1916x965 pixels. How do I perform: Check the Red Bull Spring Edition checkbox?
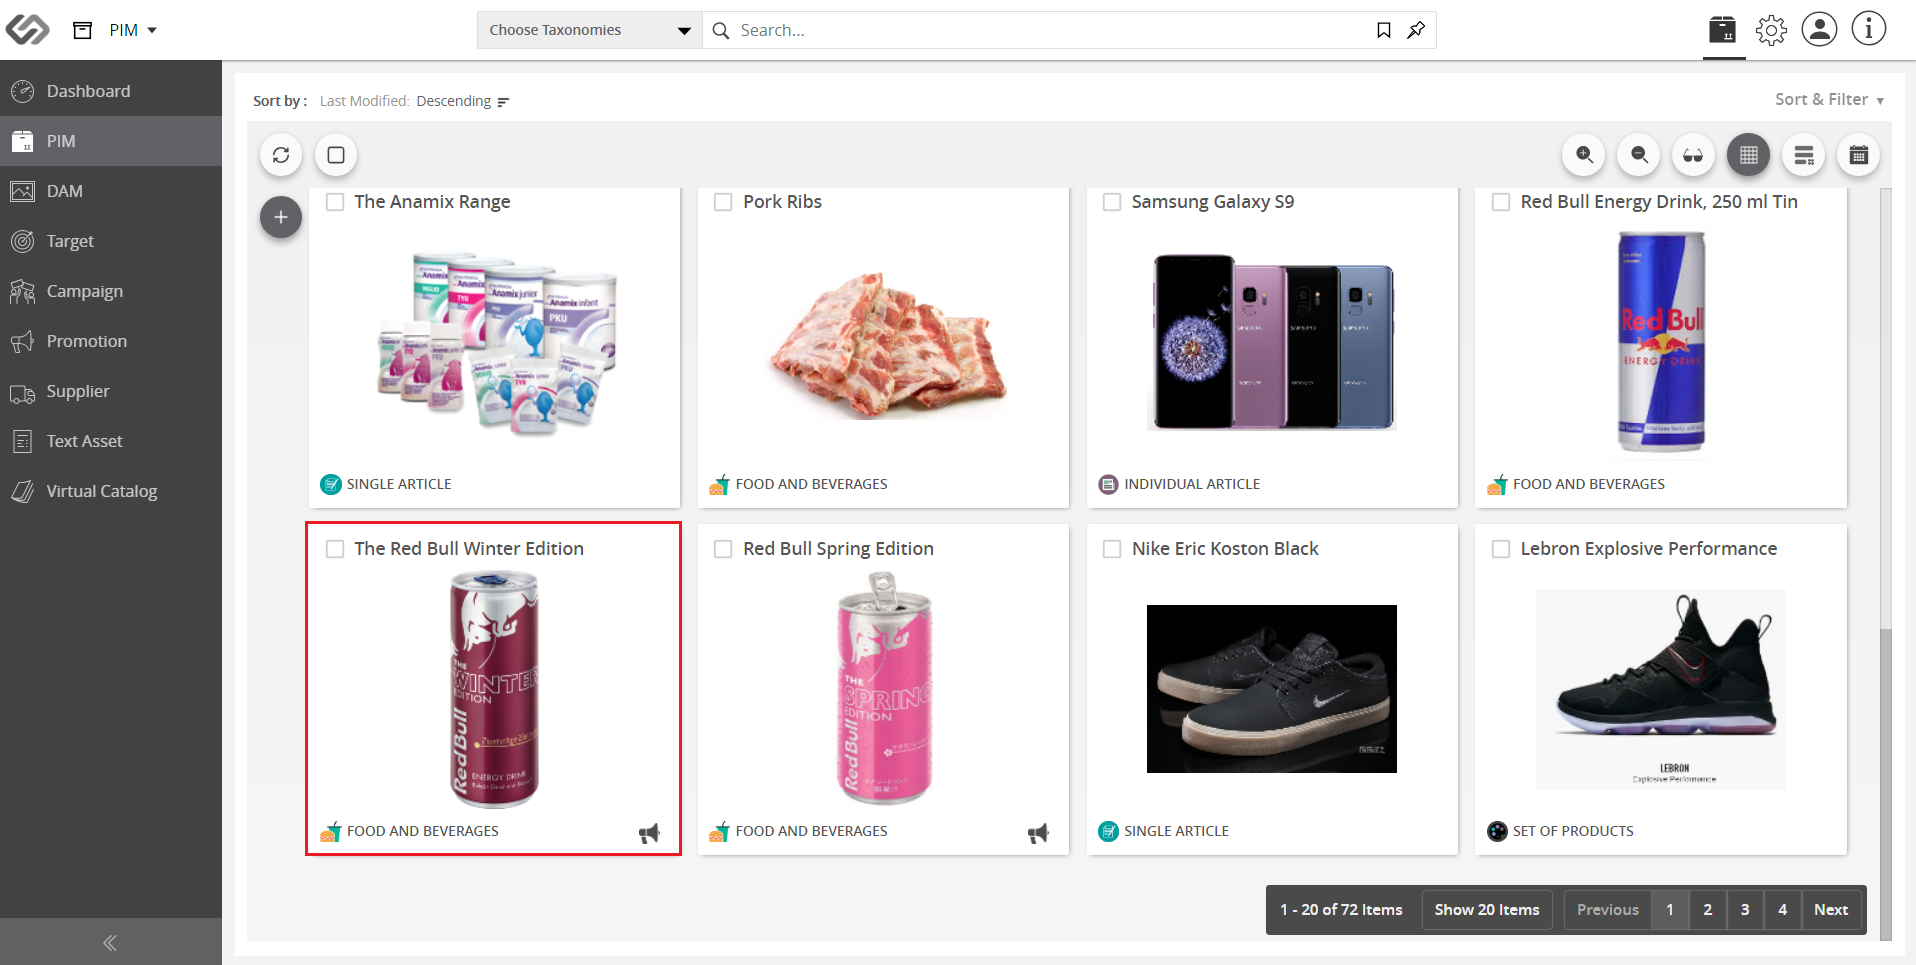pos(723,549)
